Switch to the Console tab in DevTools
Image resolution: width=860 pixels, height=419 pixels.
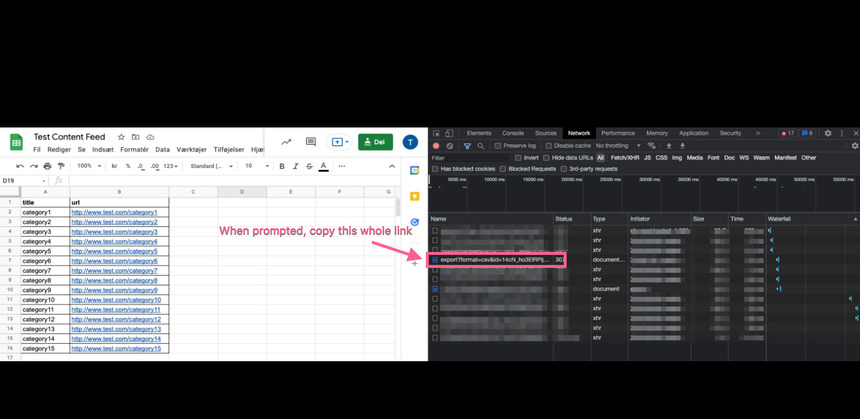[x=513, y=133]
